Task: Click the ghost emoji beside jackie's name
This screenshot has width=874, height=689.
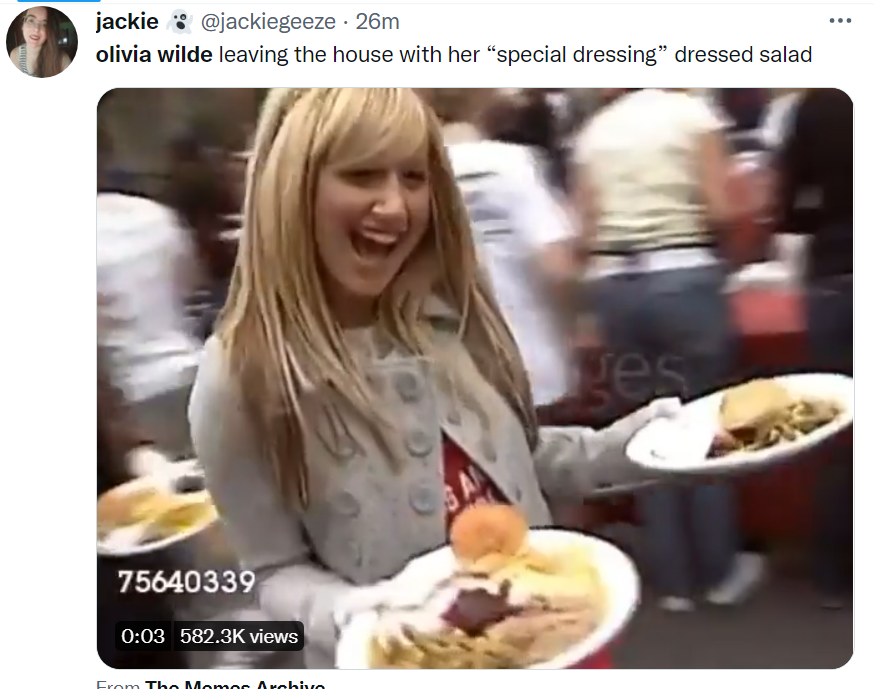Action: coord(179,21)
